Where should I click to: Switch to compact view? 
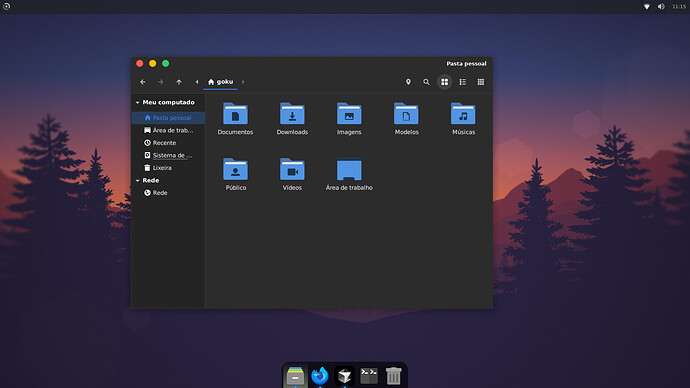[481, 82]
